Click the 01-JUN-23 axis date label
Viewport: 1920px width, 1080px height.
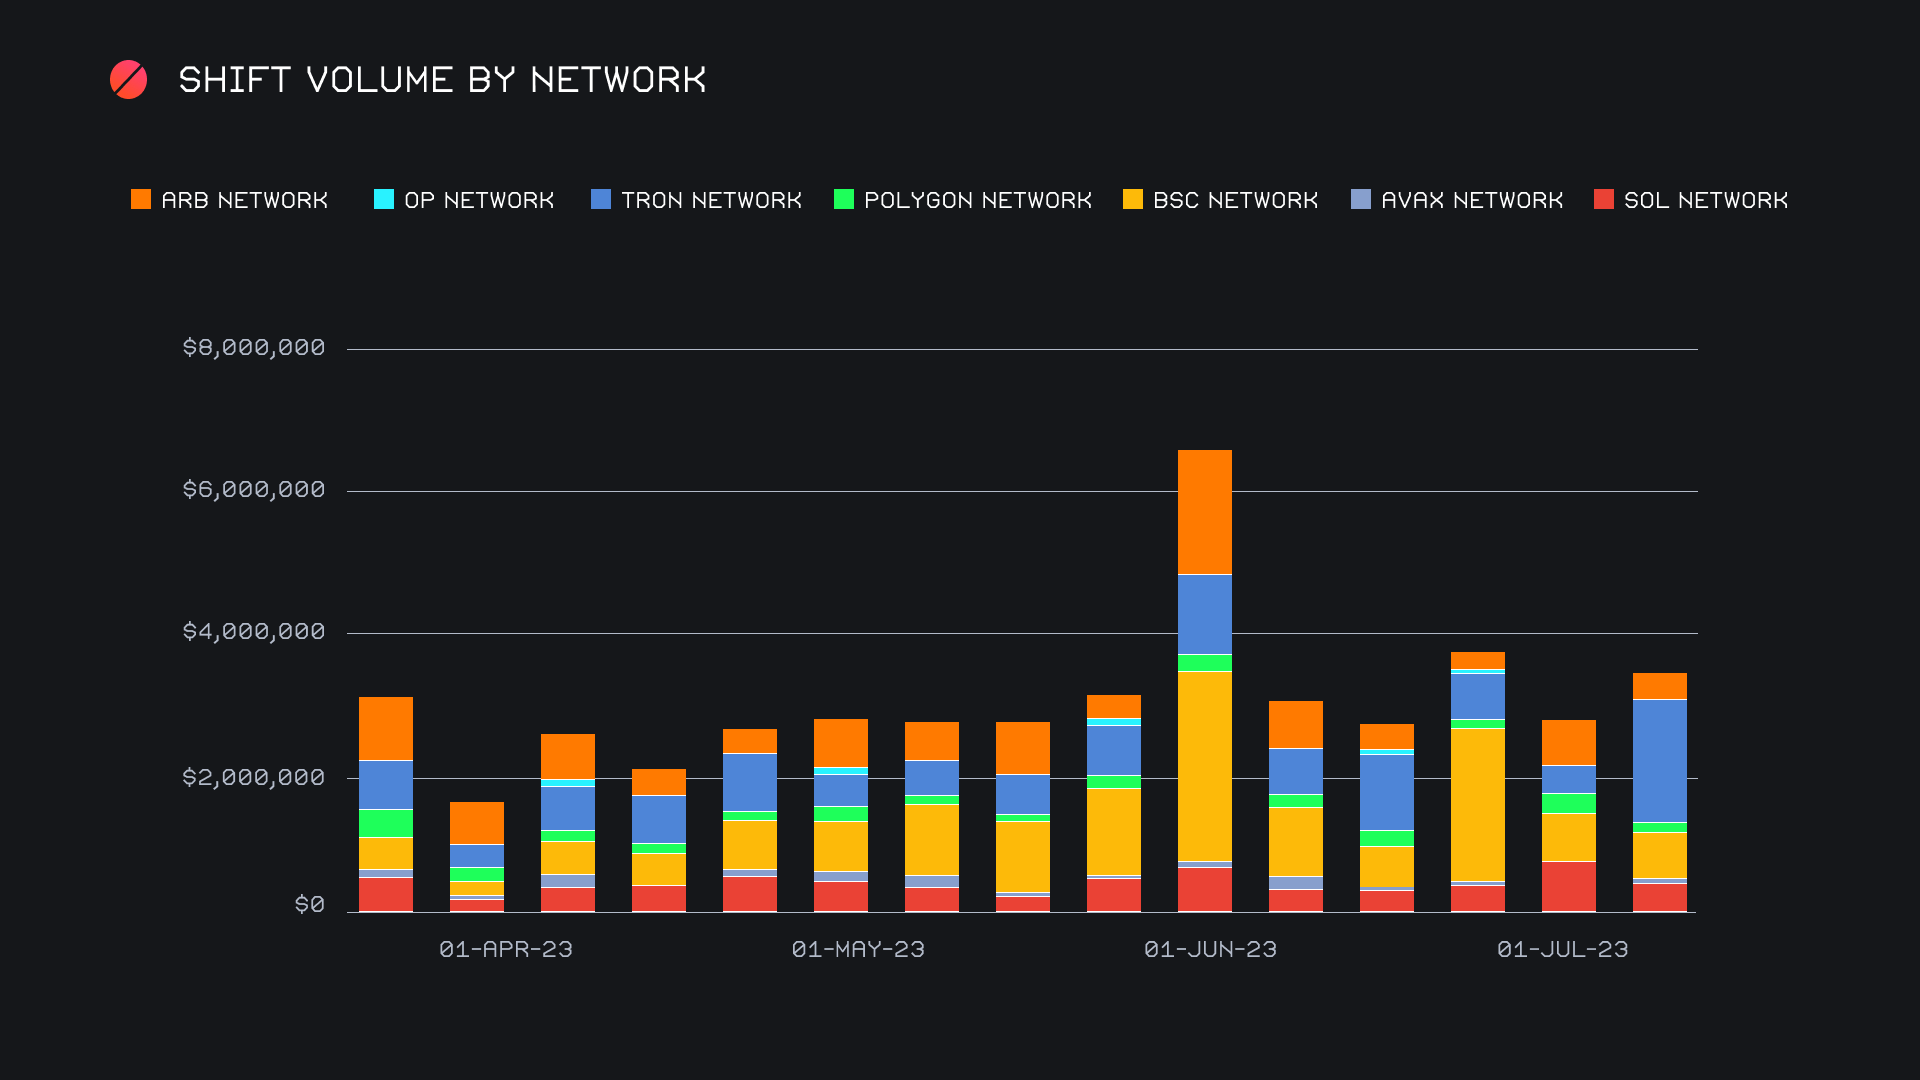coord(1210,949)
